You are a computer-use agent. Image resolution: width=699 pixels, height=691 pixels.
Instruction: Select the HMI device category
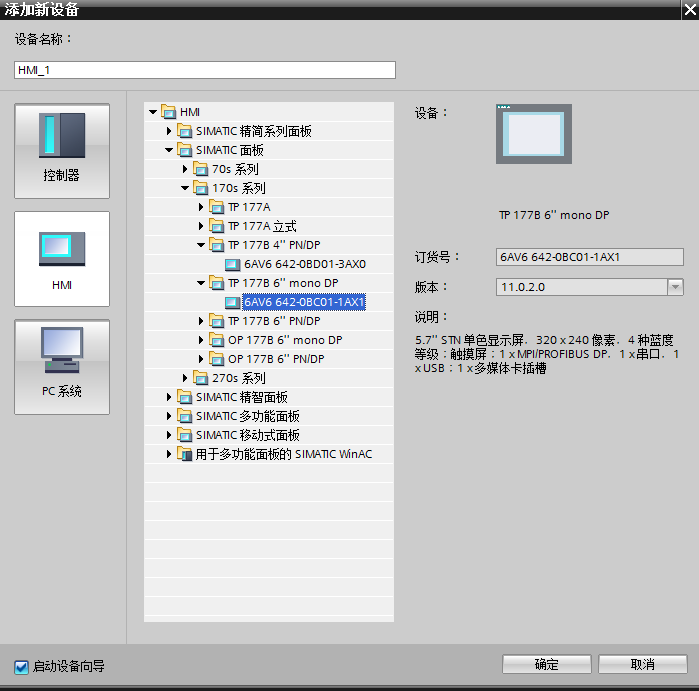tap(62, 259)
